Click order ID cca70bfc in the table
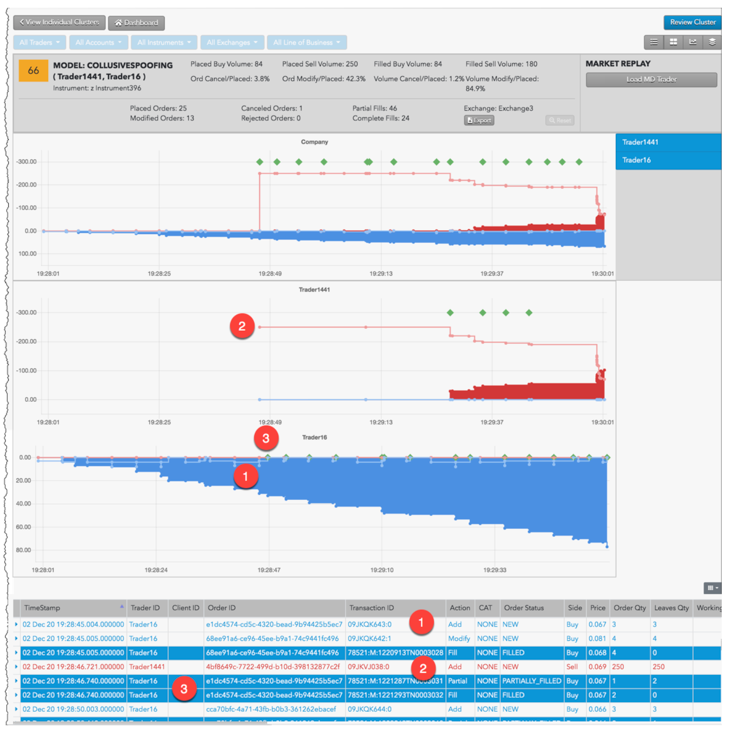733x735 pixels. coord(271,709)
